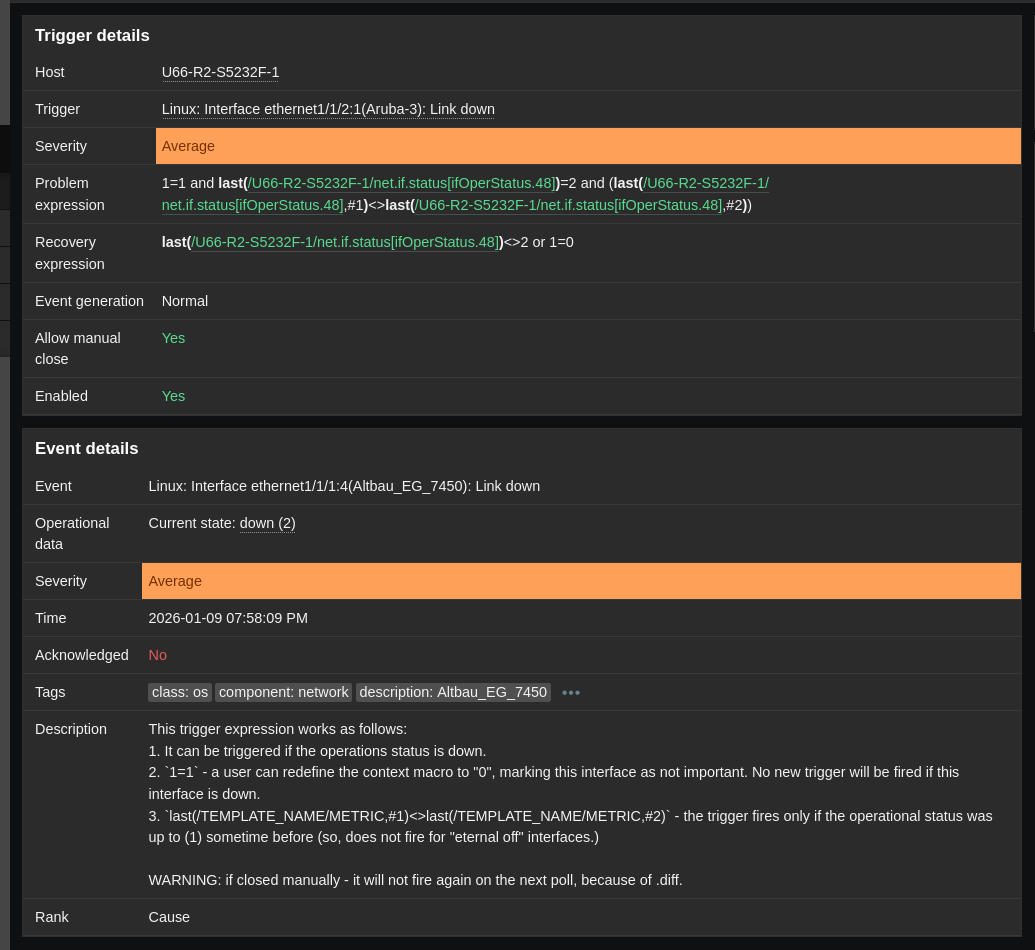Click the 'Trigger details' section heading
This screenshot has width=1035, height=950.
(x=92, y=36)
